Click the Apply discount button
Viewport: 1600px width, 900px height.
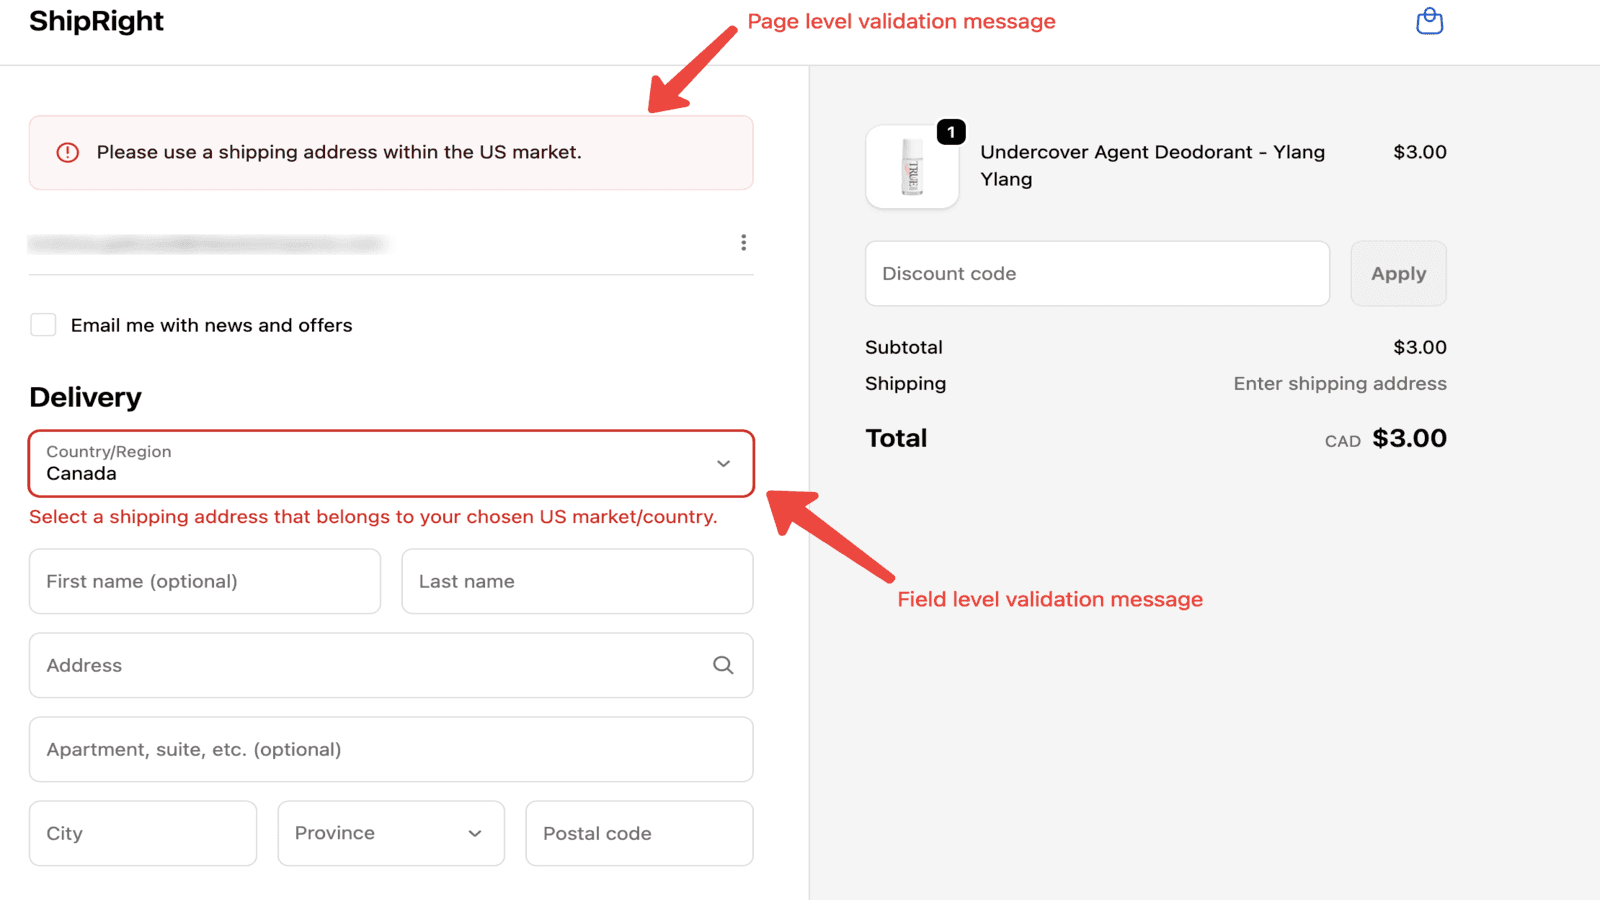coord(1398,273)
